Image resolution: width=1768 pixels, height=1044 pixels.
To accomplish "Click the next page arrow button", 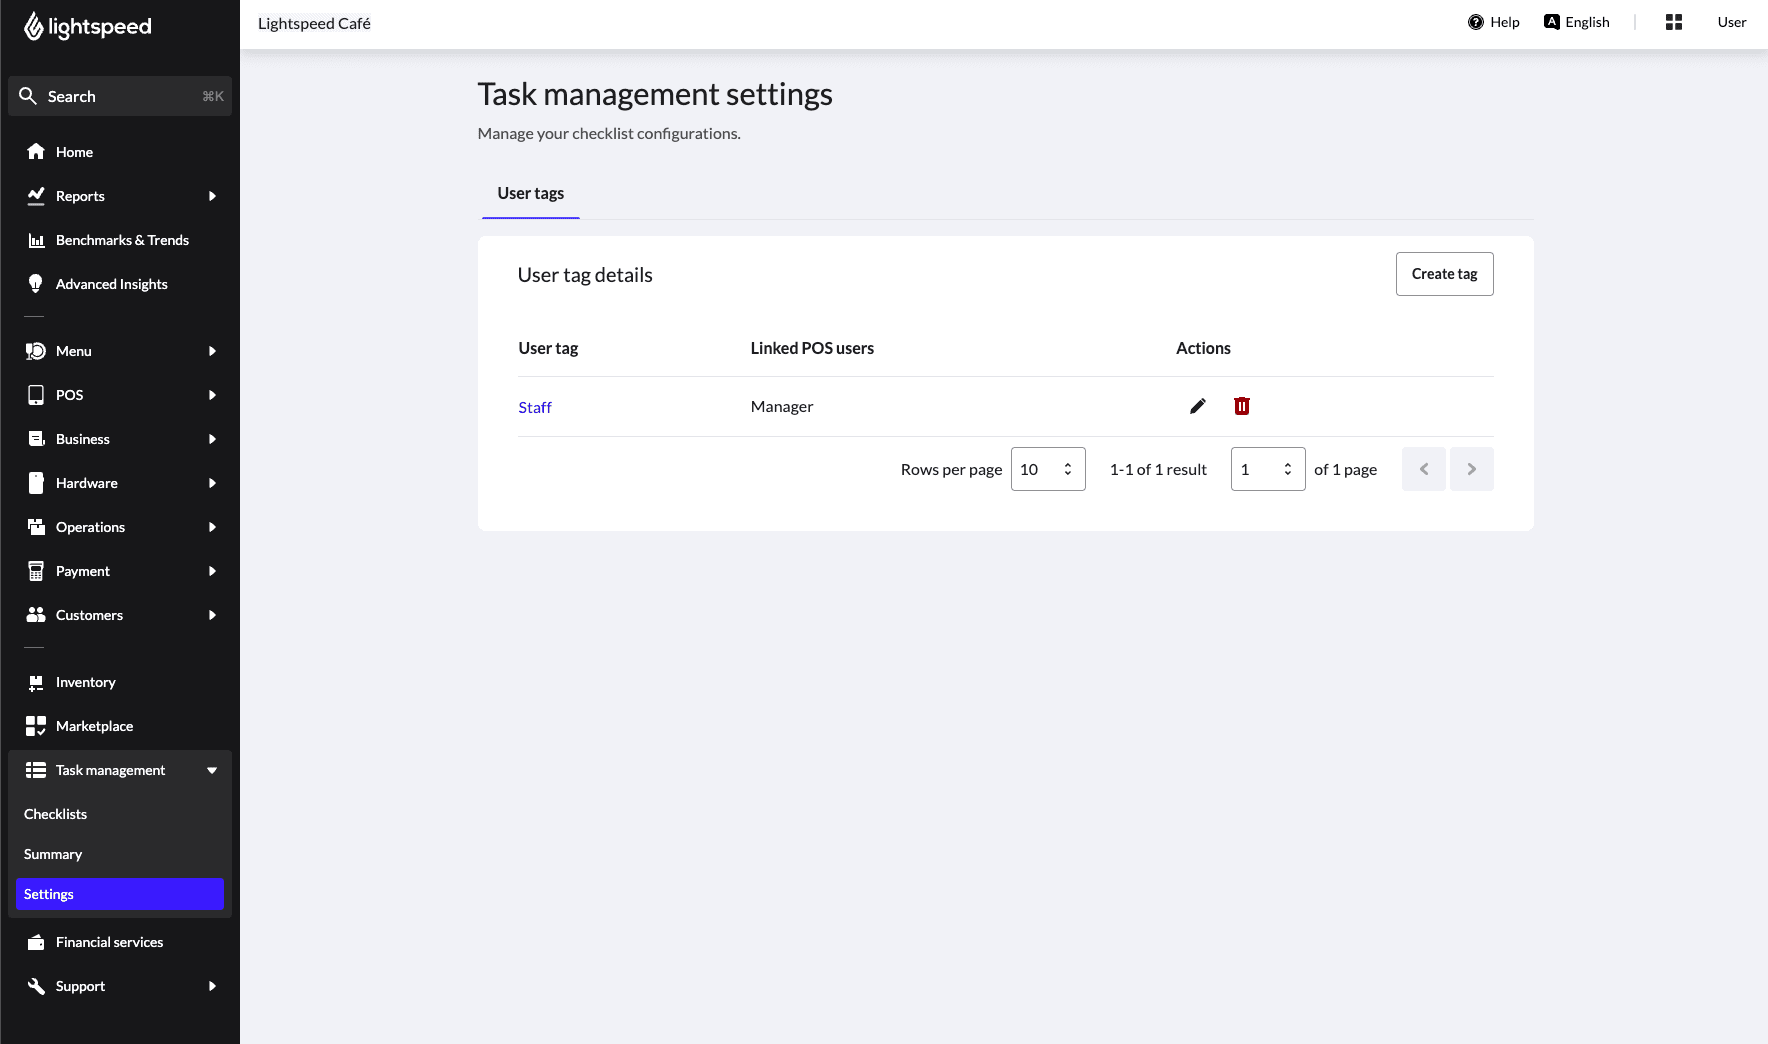I will [1471, 468].
